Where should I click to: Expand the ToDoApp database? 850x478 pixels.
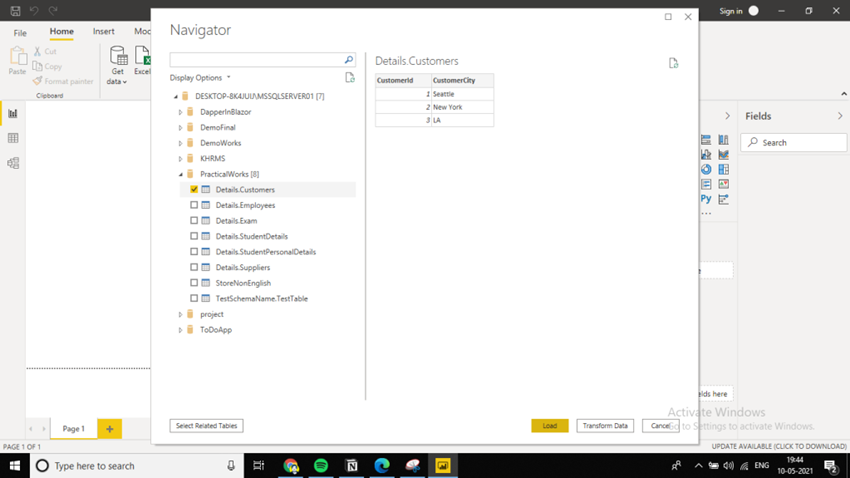pyautogui.click(x=181, y=330)
